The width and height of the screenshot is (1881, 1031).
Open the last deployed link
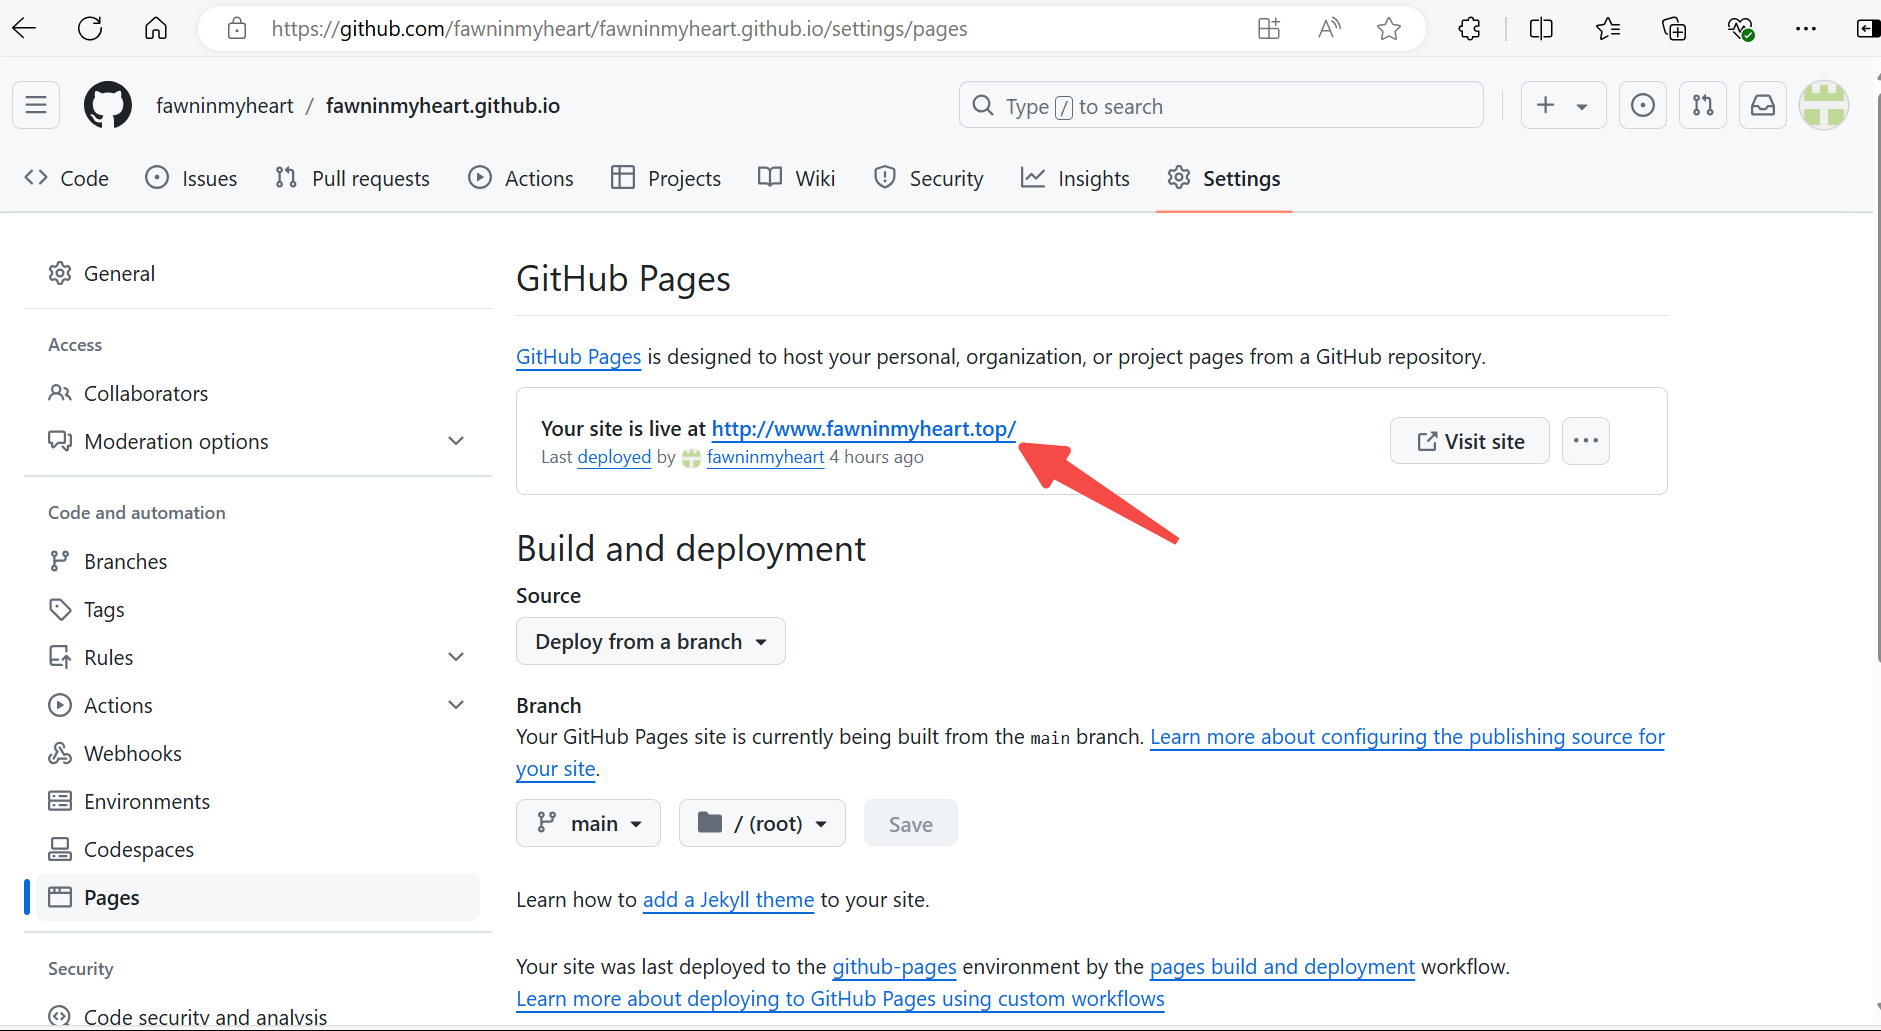[x=614, y=457]
